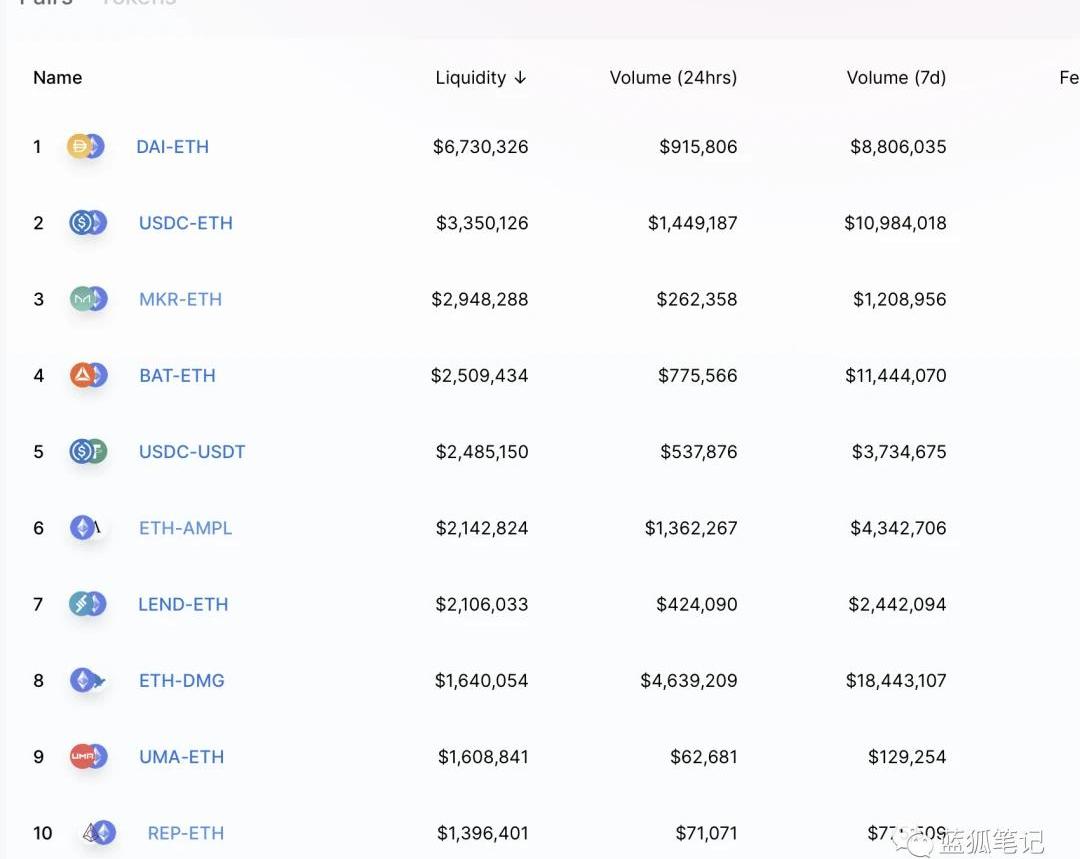Click the LEND-ETH pair token icon
The width and height of the screenshot is (1080, 859).
87,604
